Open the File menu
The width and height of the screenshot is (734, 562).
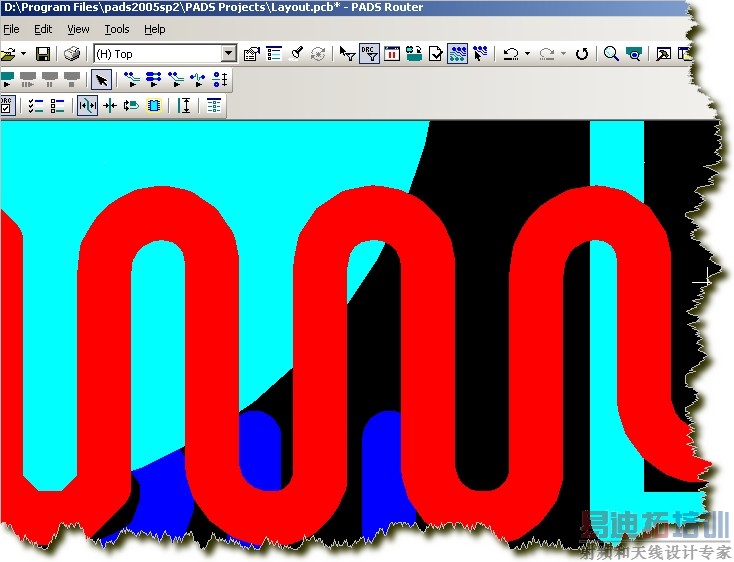[x=11, y=29]
